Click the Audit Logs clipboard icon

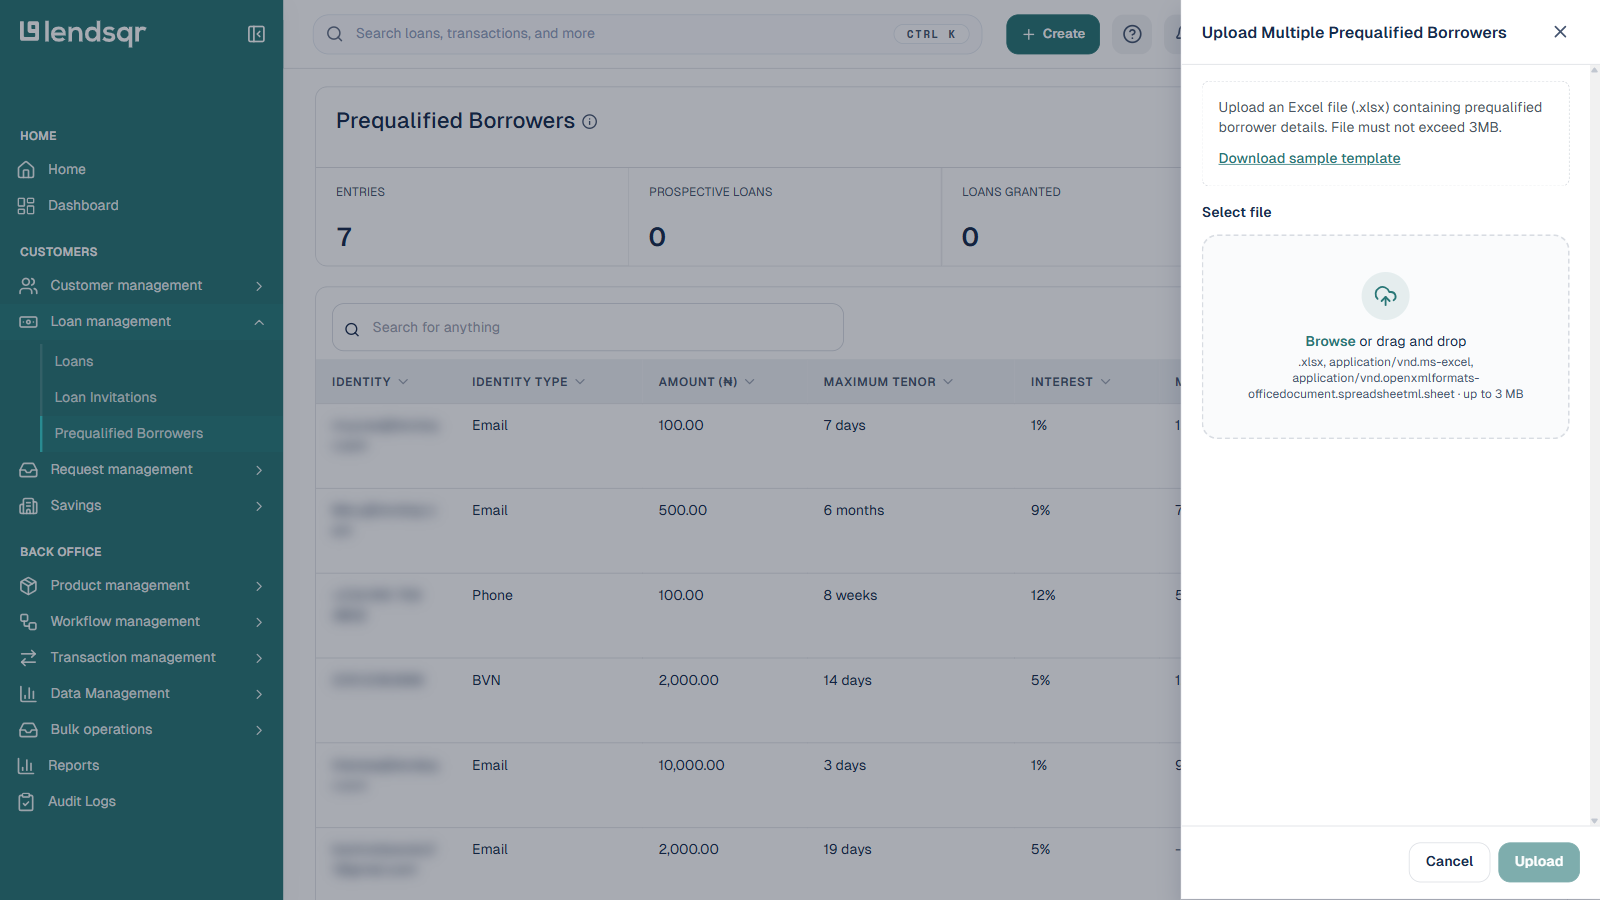(x=26, y=801)
